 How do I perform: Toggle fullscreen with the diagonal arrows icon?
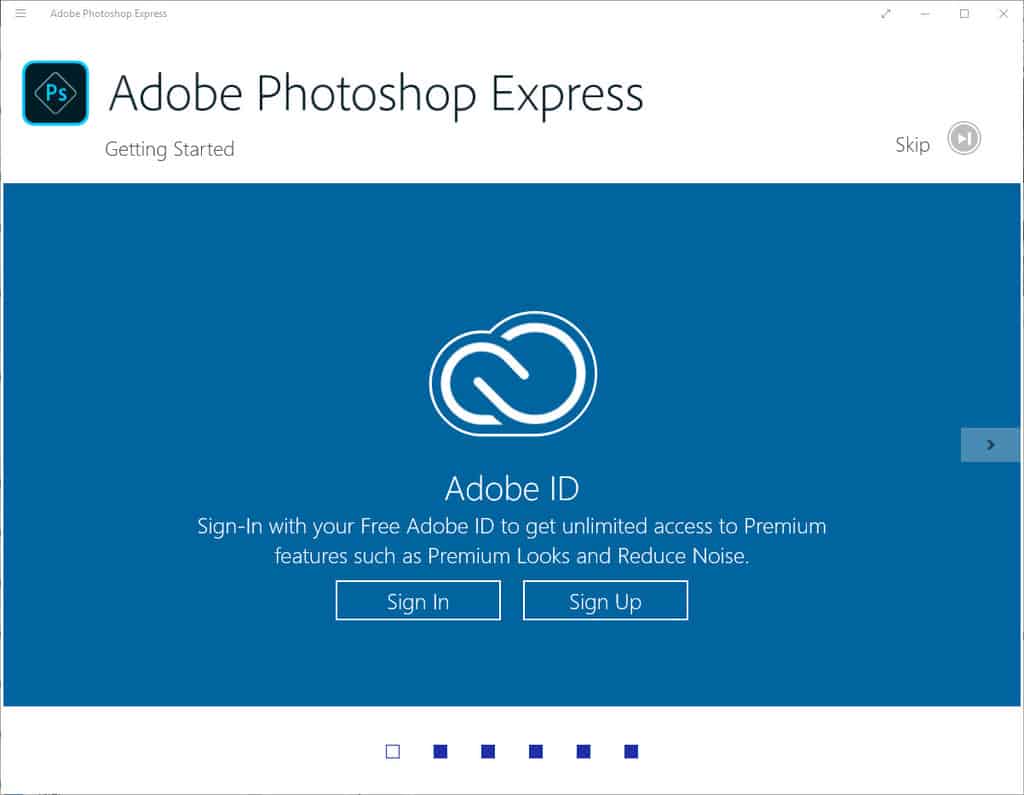coord(884,13)
